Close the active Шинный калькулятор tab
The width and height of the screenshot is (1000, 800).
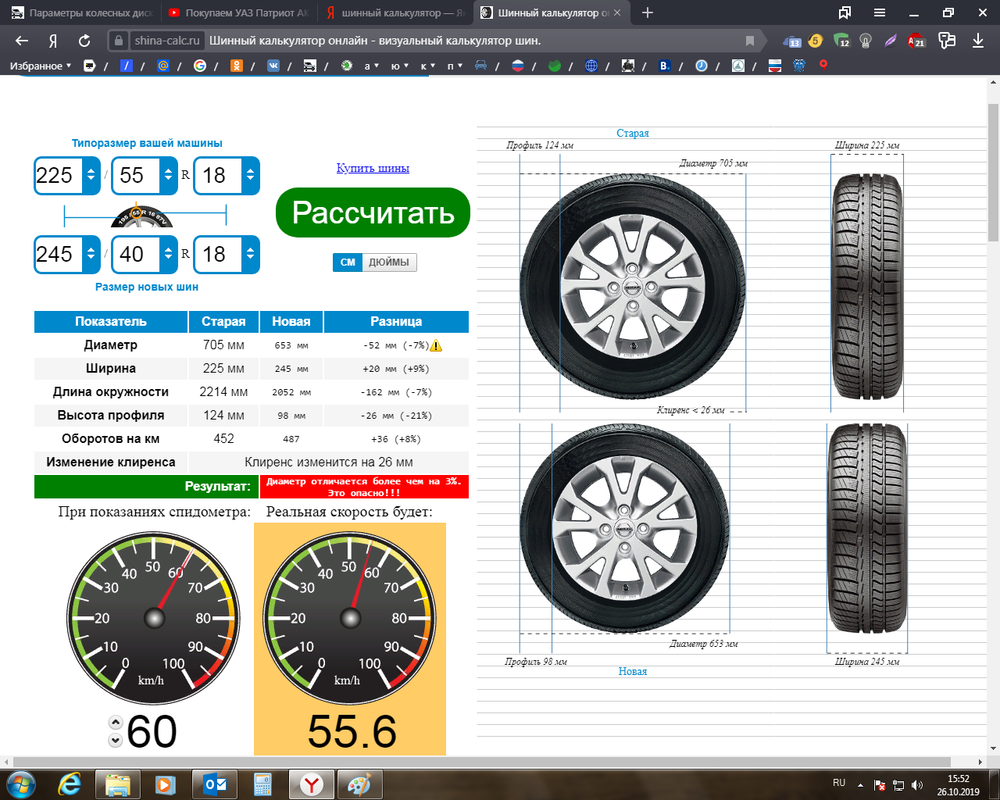coord(617,13)
